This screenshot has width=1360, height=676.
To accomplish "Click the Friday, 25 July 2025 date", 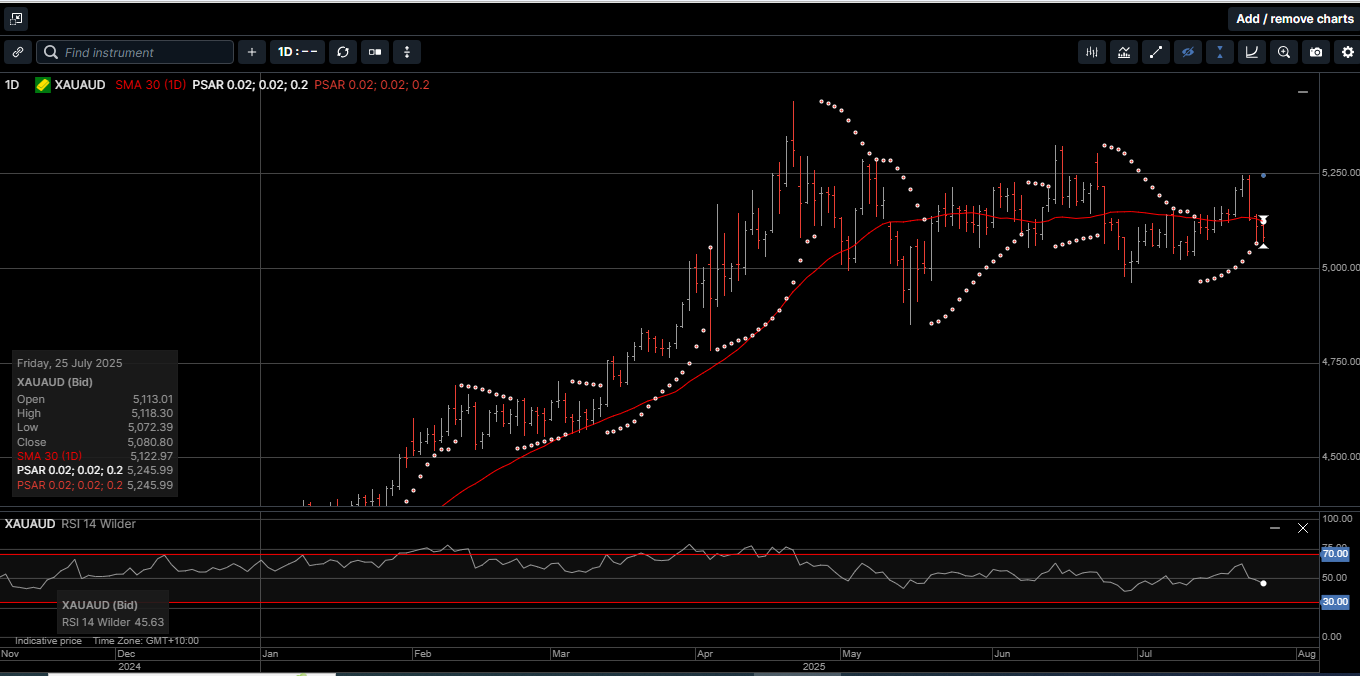I will (x=70, y=363).
